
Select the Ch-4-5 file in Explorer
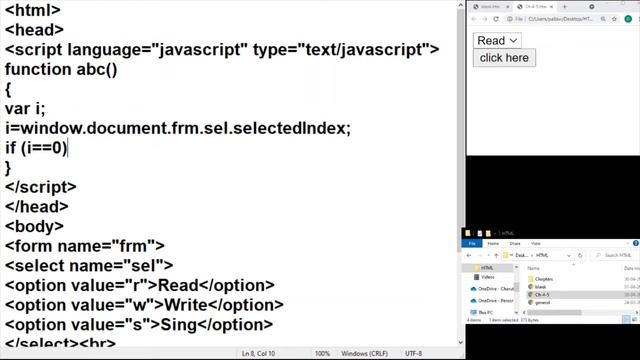pyautogui.click(x=542, y=295)
